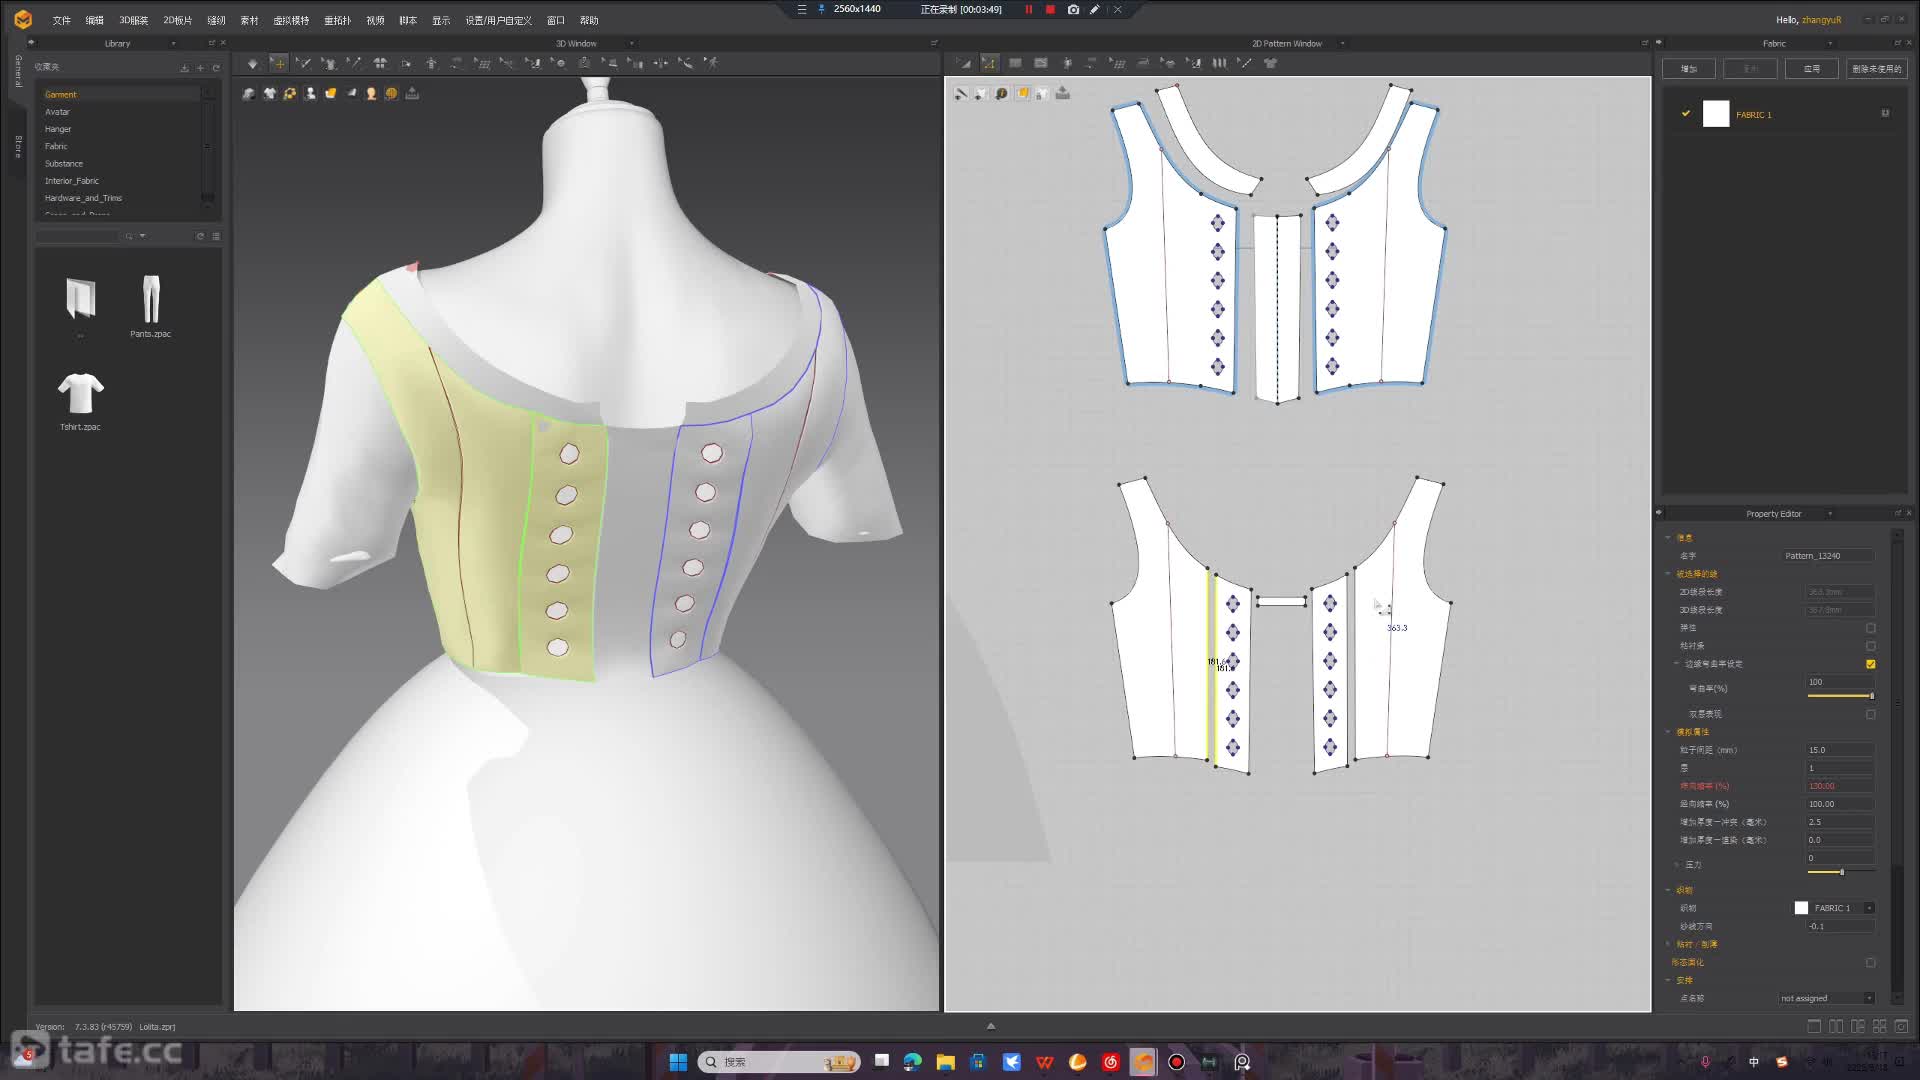The width and height of the screenshot is (1920, 1080).
Task: Expand the 压力 property
Action: click(1677, 864)
